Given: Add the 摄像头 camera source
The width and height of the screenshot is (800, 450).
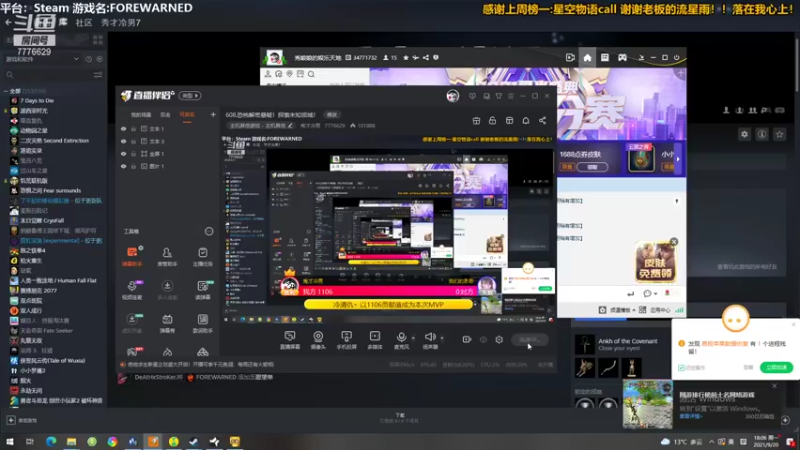Looking at the screenshot, I should click(x=318, y=340).
